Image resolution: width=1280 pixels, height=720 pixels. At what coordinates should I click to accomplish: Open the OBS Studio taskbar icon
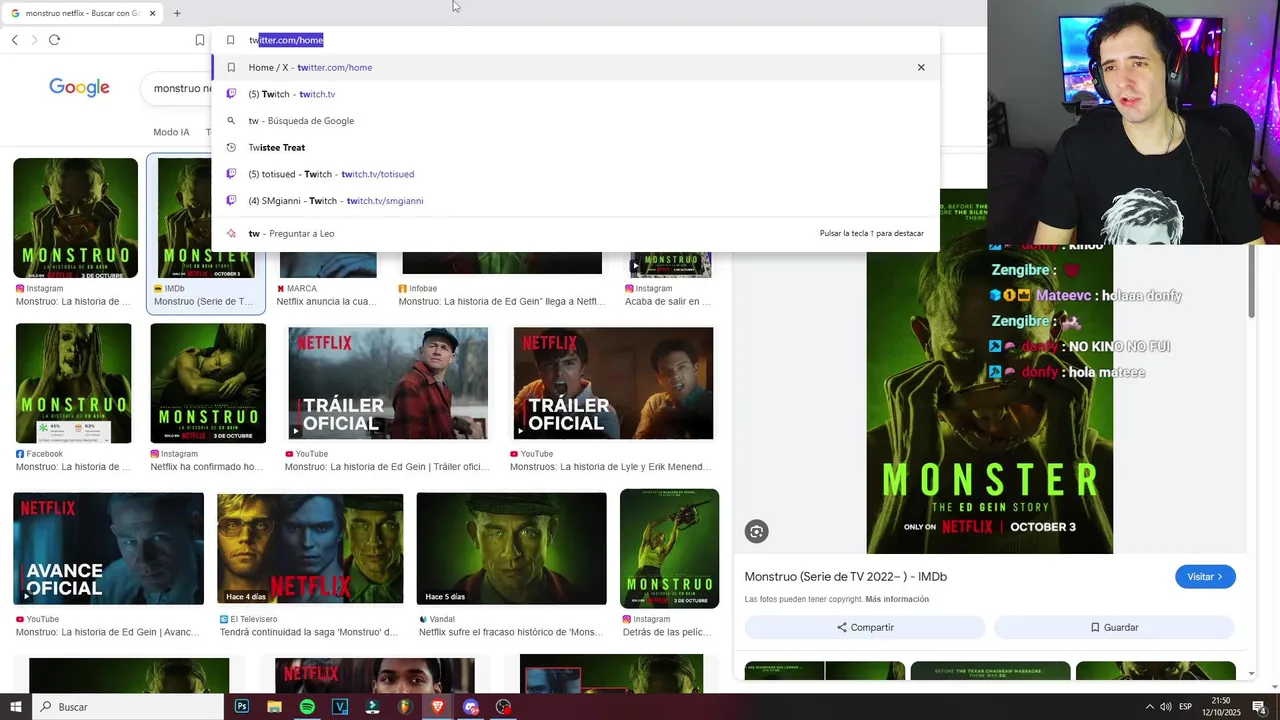504,707
